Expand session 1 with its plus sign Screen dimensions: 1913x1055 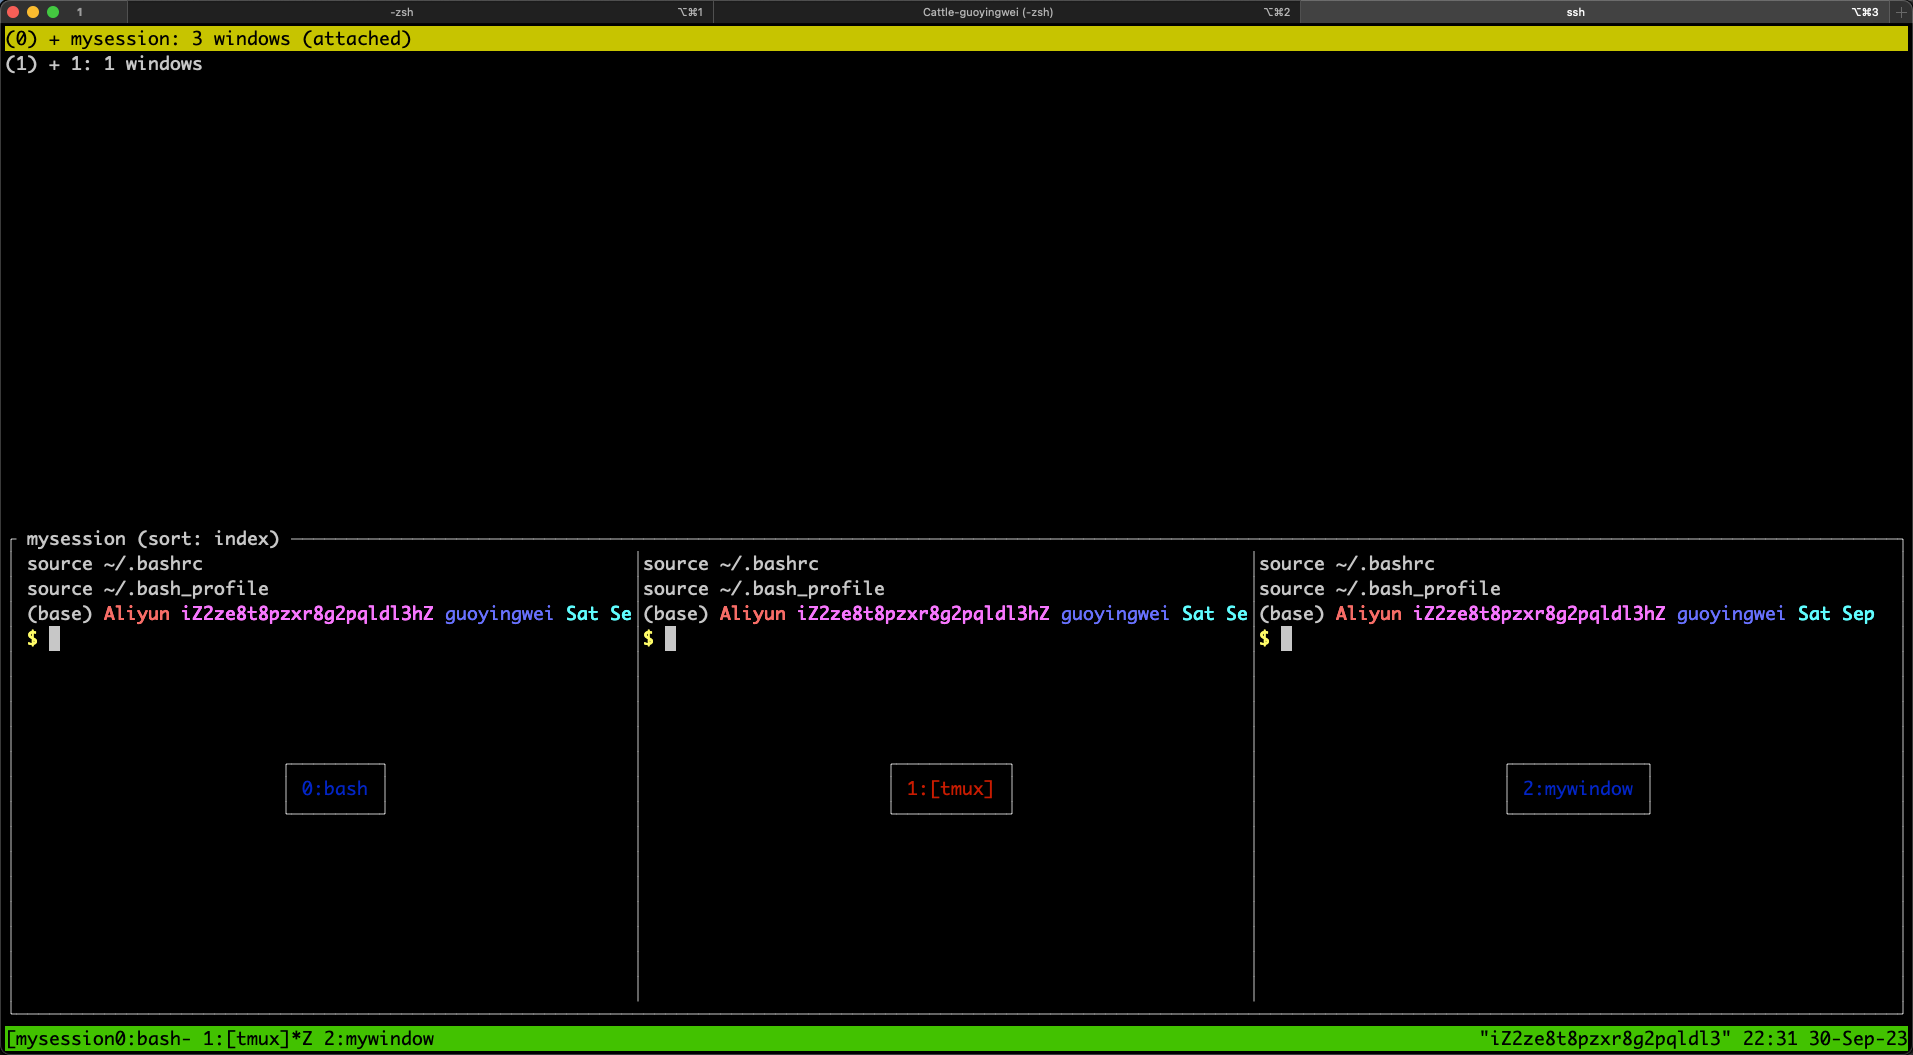point(54,64)
